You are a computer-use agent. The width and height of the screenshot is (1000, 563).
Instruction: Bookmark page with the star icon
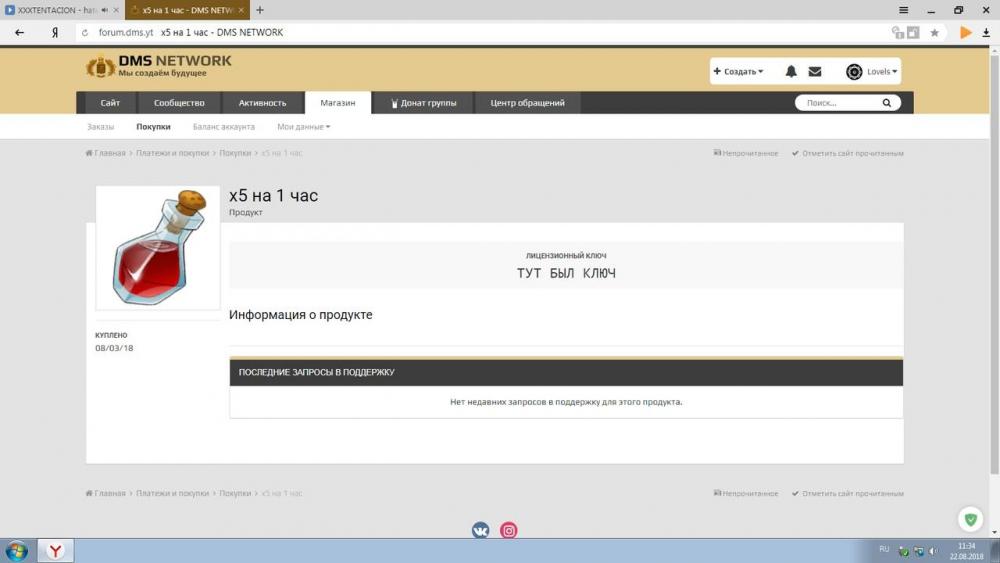935,33
